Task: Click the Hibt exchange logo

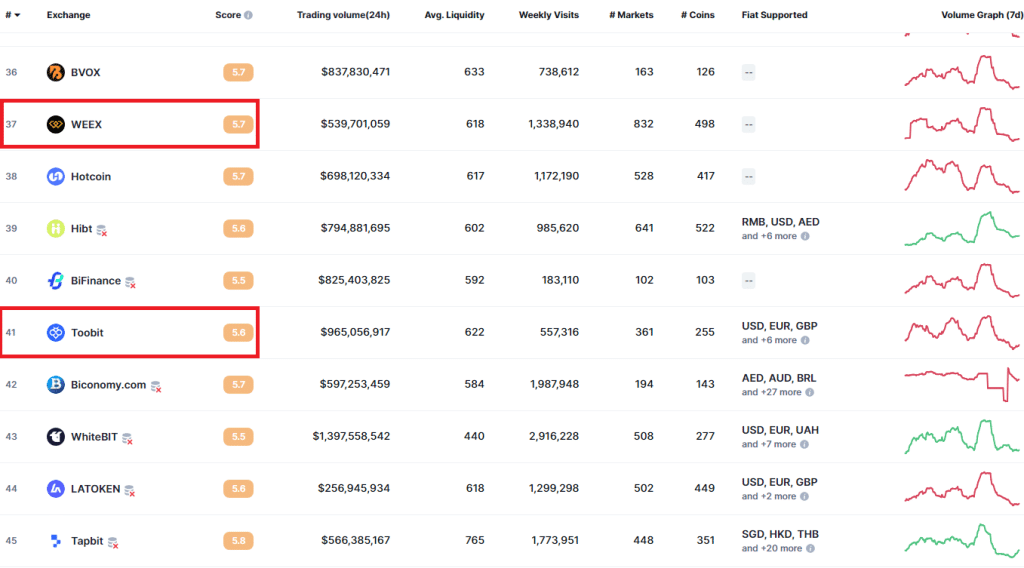Action: 56,228
